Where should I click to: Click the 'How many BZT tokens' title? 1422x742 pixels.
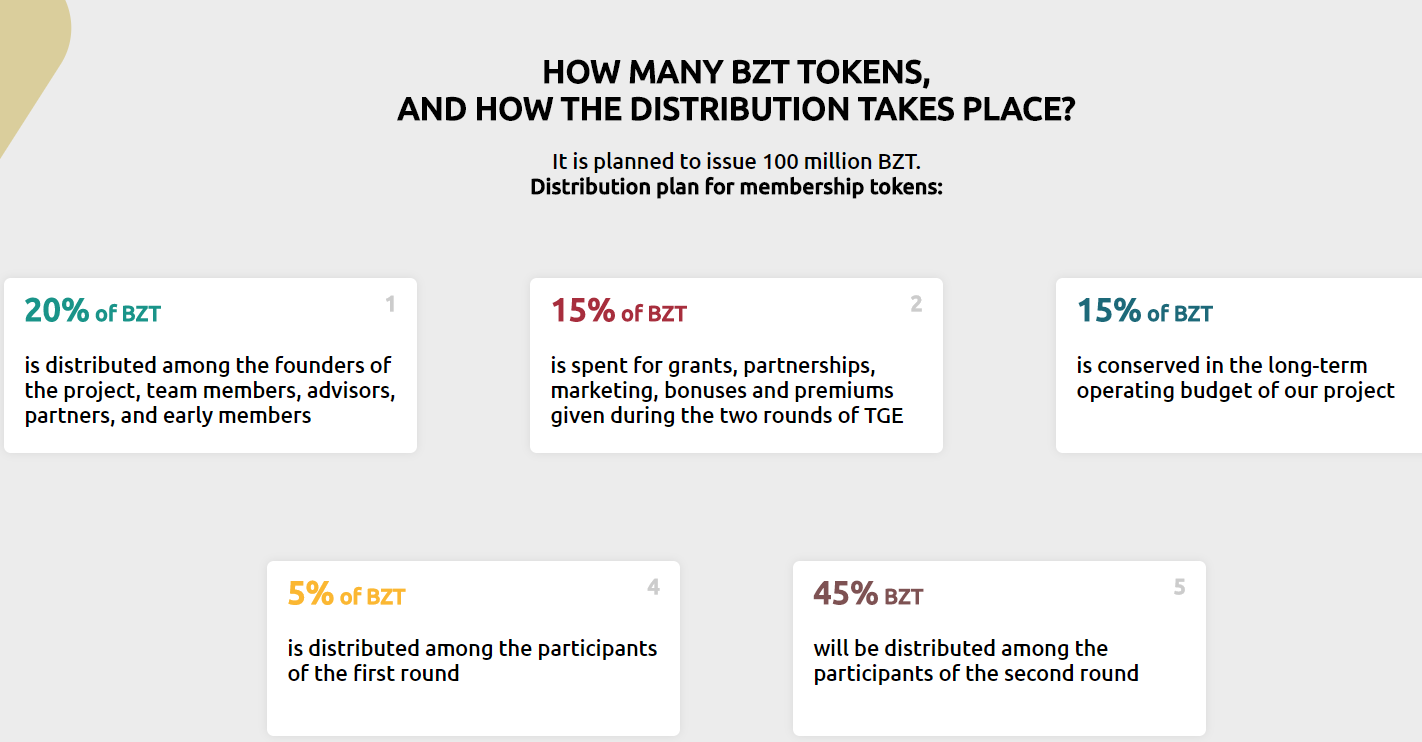[x=737, y=72]
